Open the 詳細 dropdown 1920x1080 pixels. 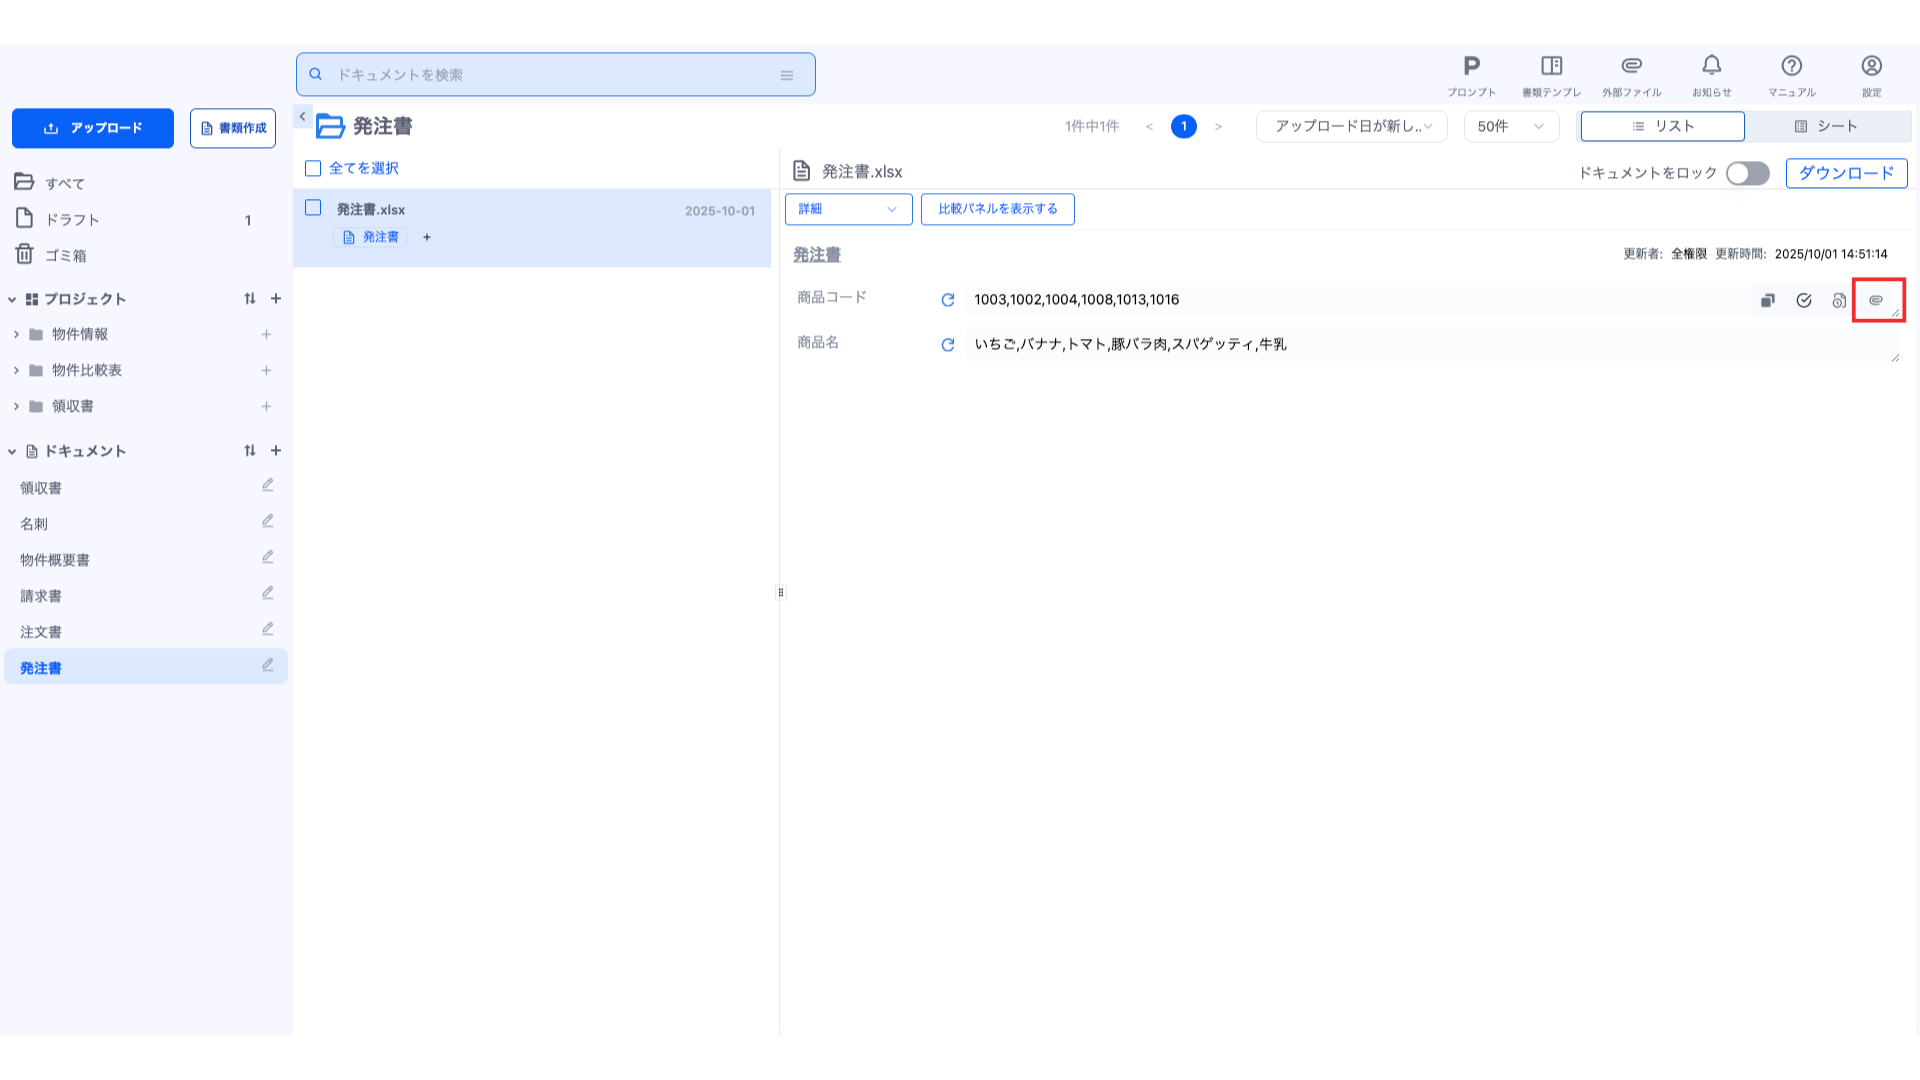[x=848, y=209]
